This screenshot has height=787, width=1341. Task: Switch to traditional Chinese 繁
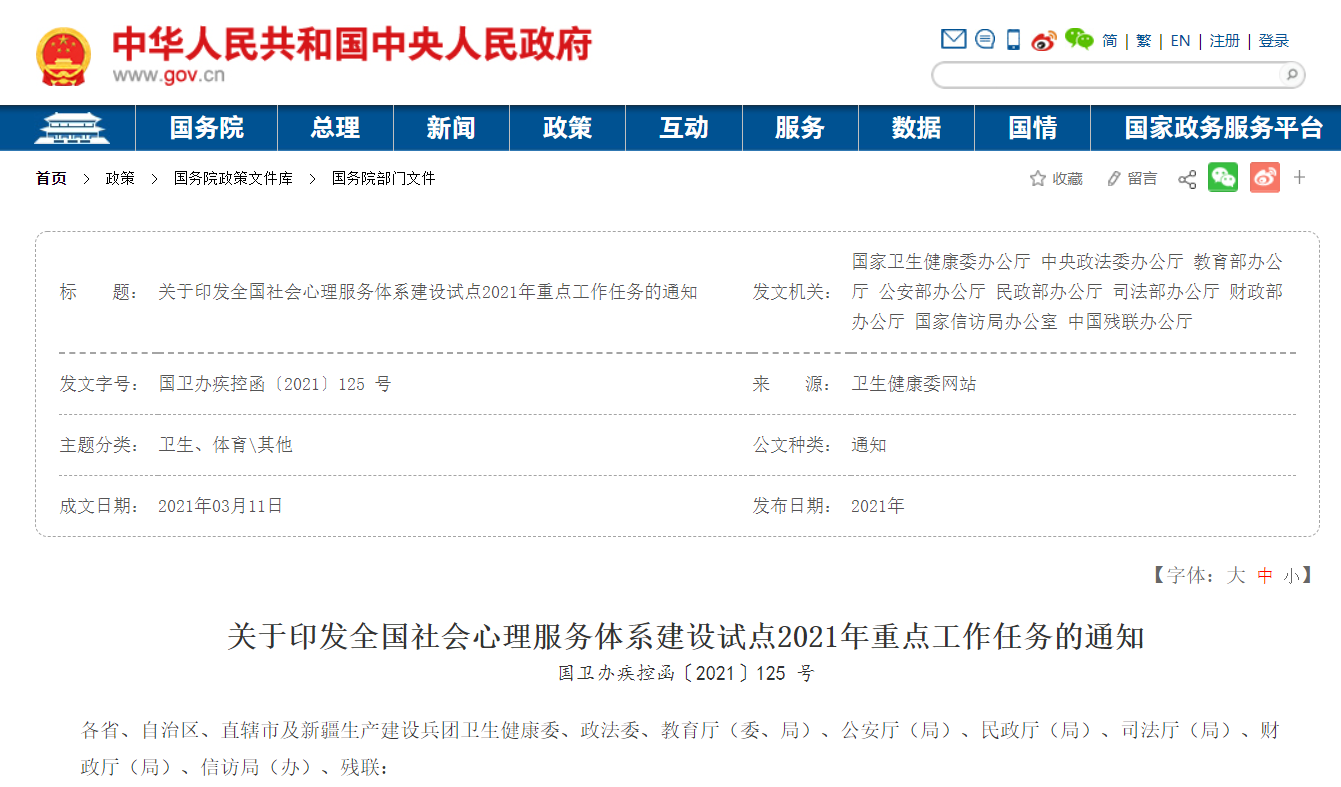[1143, 41]
